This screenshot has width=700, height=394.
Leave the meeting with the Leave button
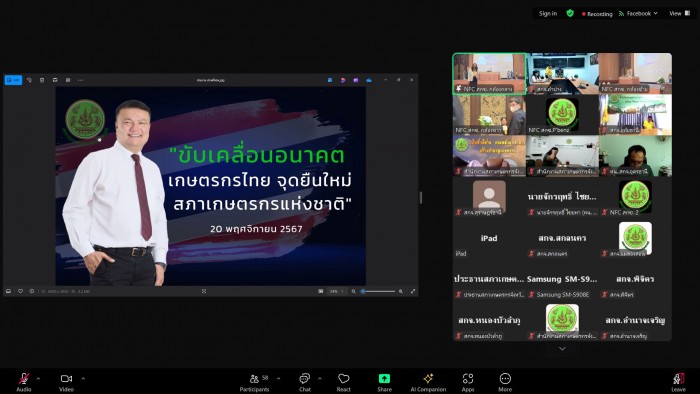point(679,379)
